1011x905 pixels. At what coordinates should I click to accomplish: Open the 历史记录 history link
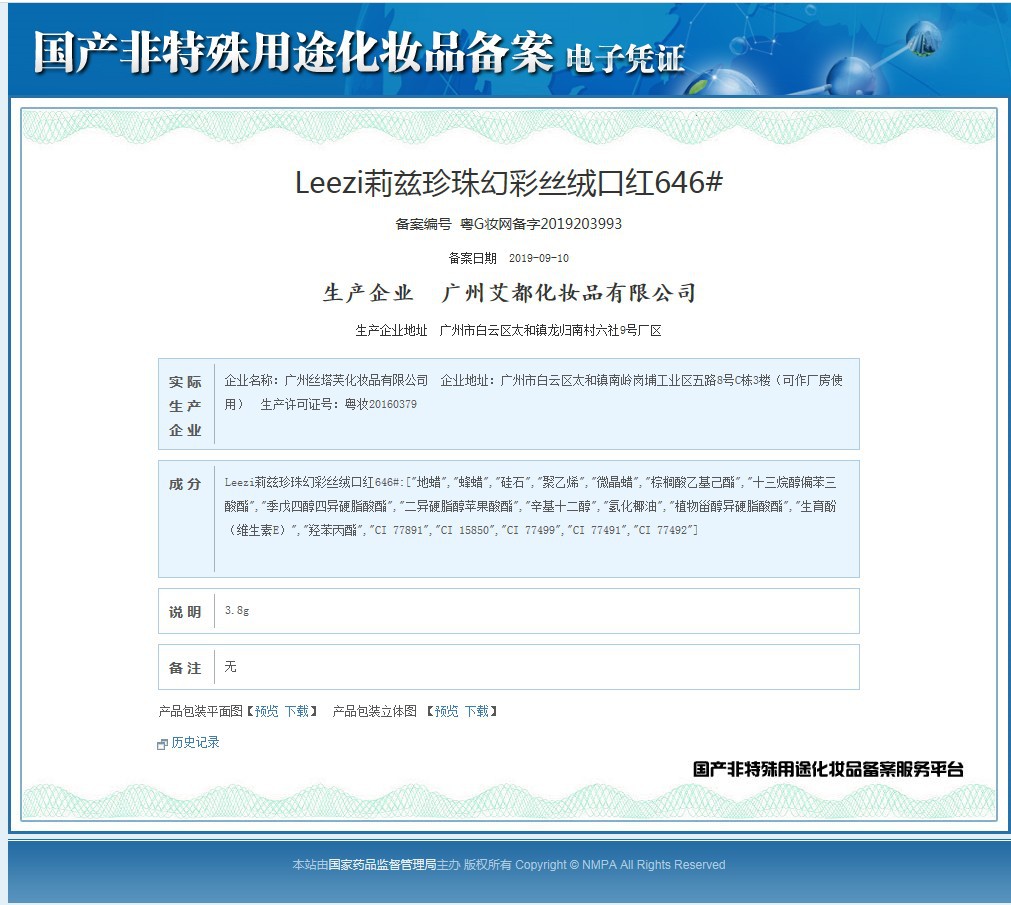click(x=195, y=743)
